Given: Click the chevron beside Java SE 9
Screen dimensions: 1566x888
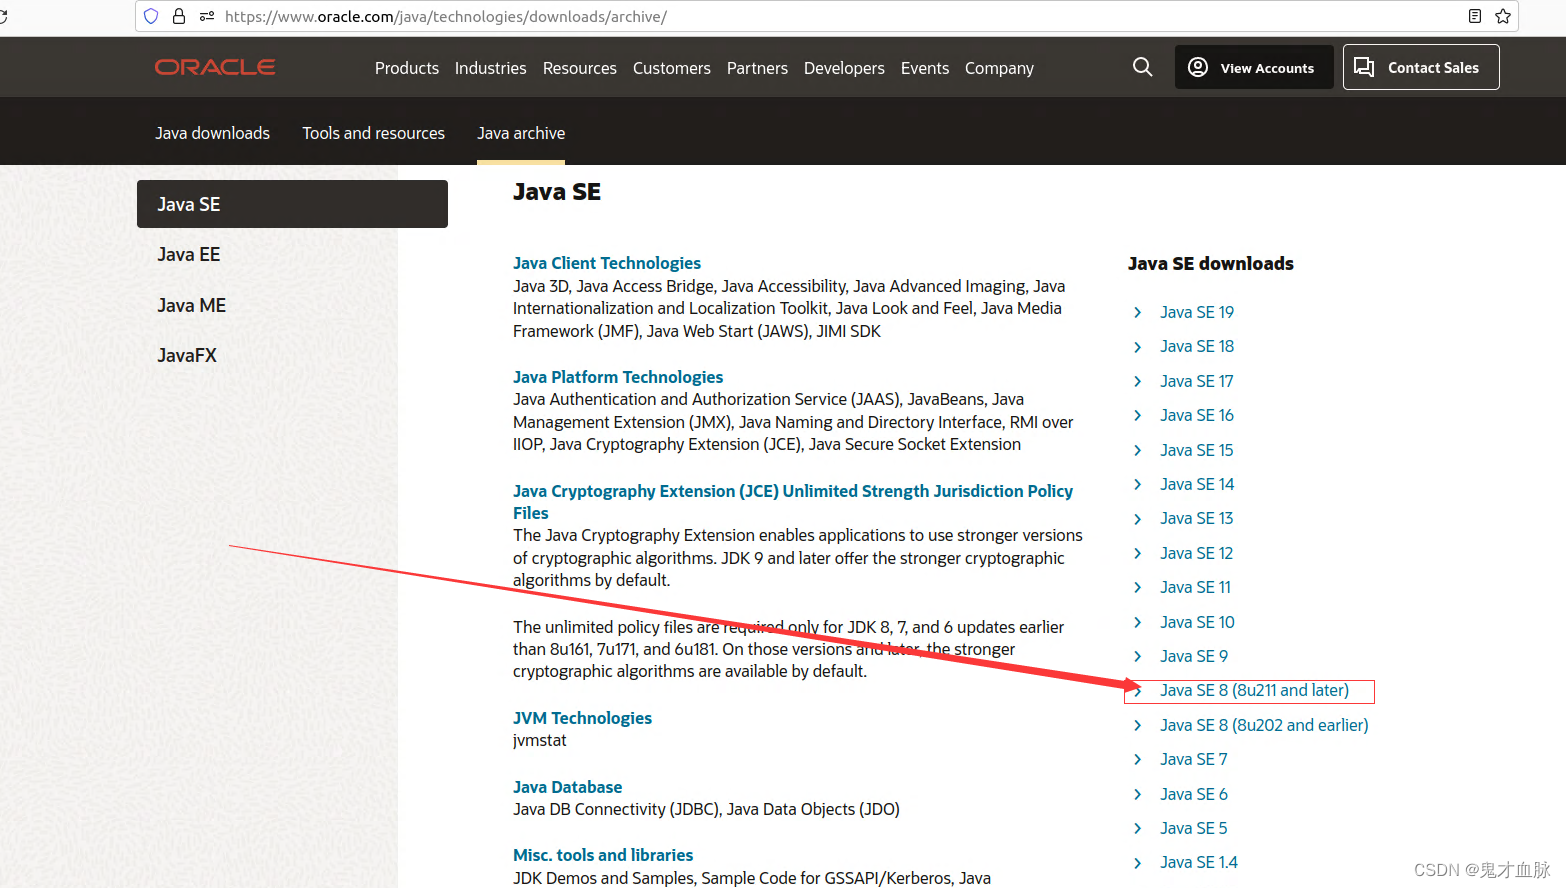Looking at the screenshot, I should (x=1138, y=657).
